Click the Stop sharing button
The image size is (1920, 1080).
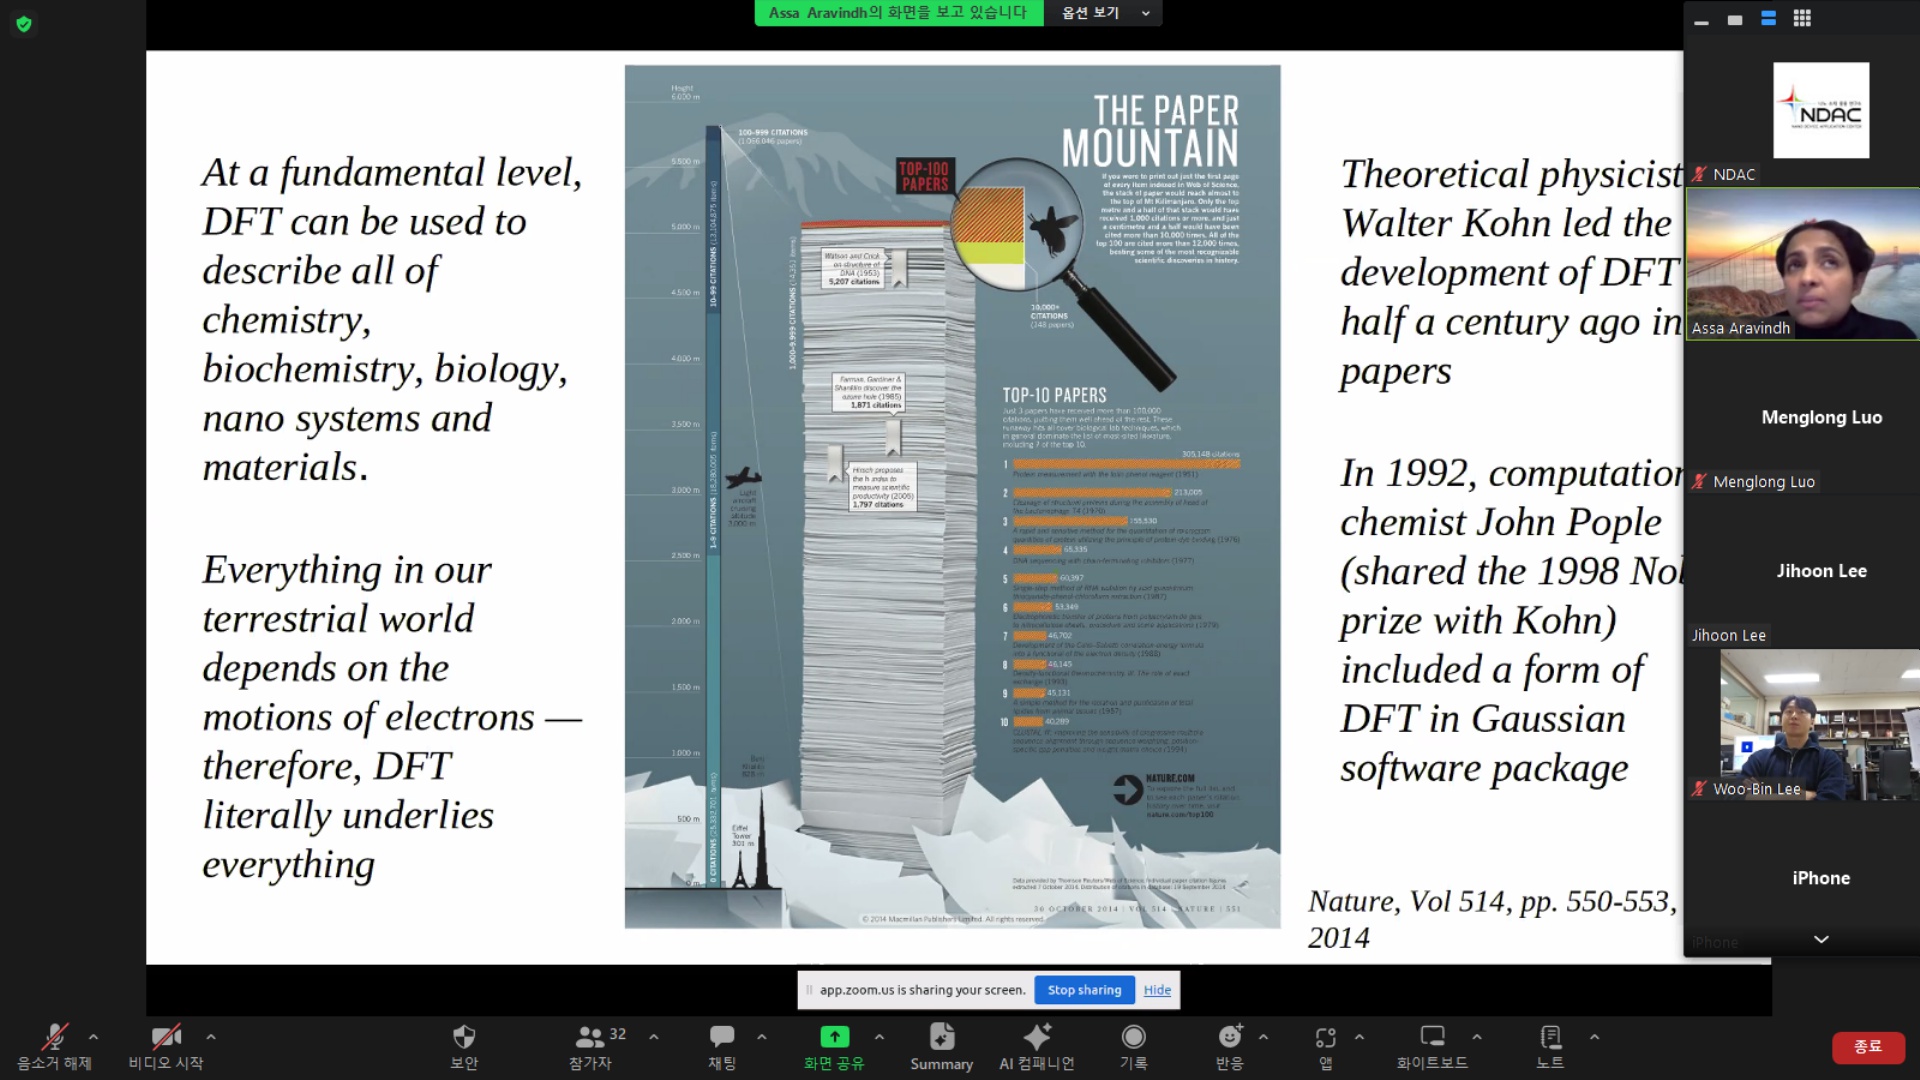(x=1084, y=990)
